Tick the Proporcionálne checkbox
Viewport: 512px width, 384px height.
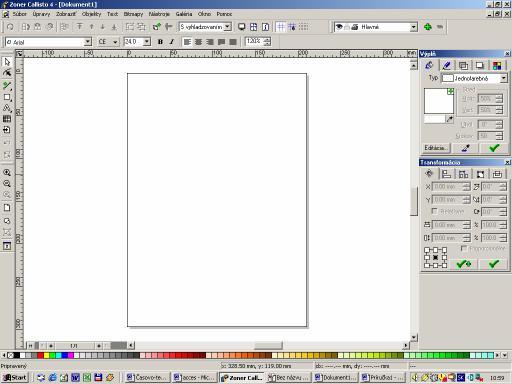click(x=464, y=248)
